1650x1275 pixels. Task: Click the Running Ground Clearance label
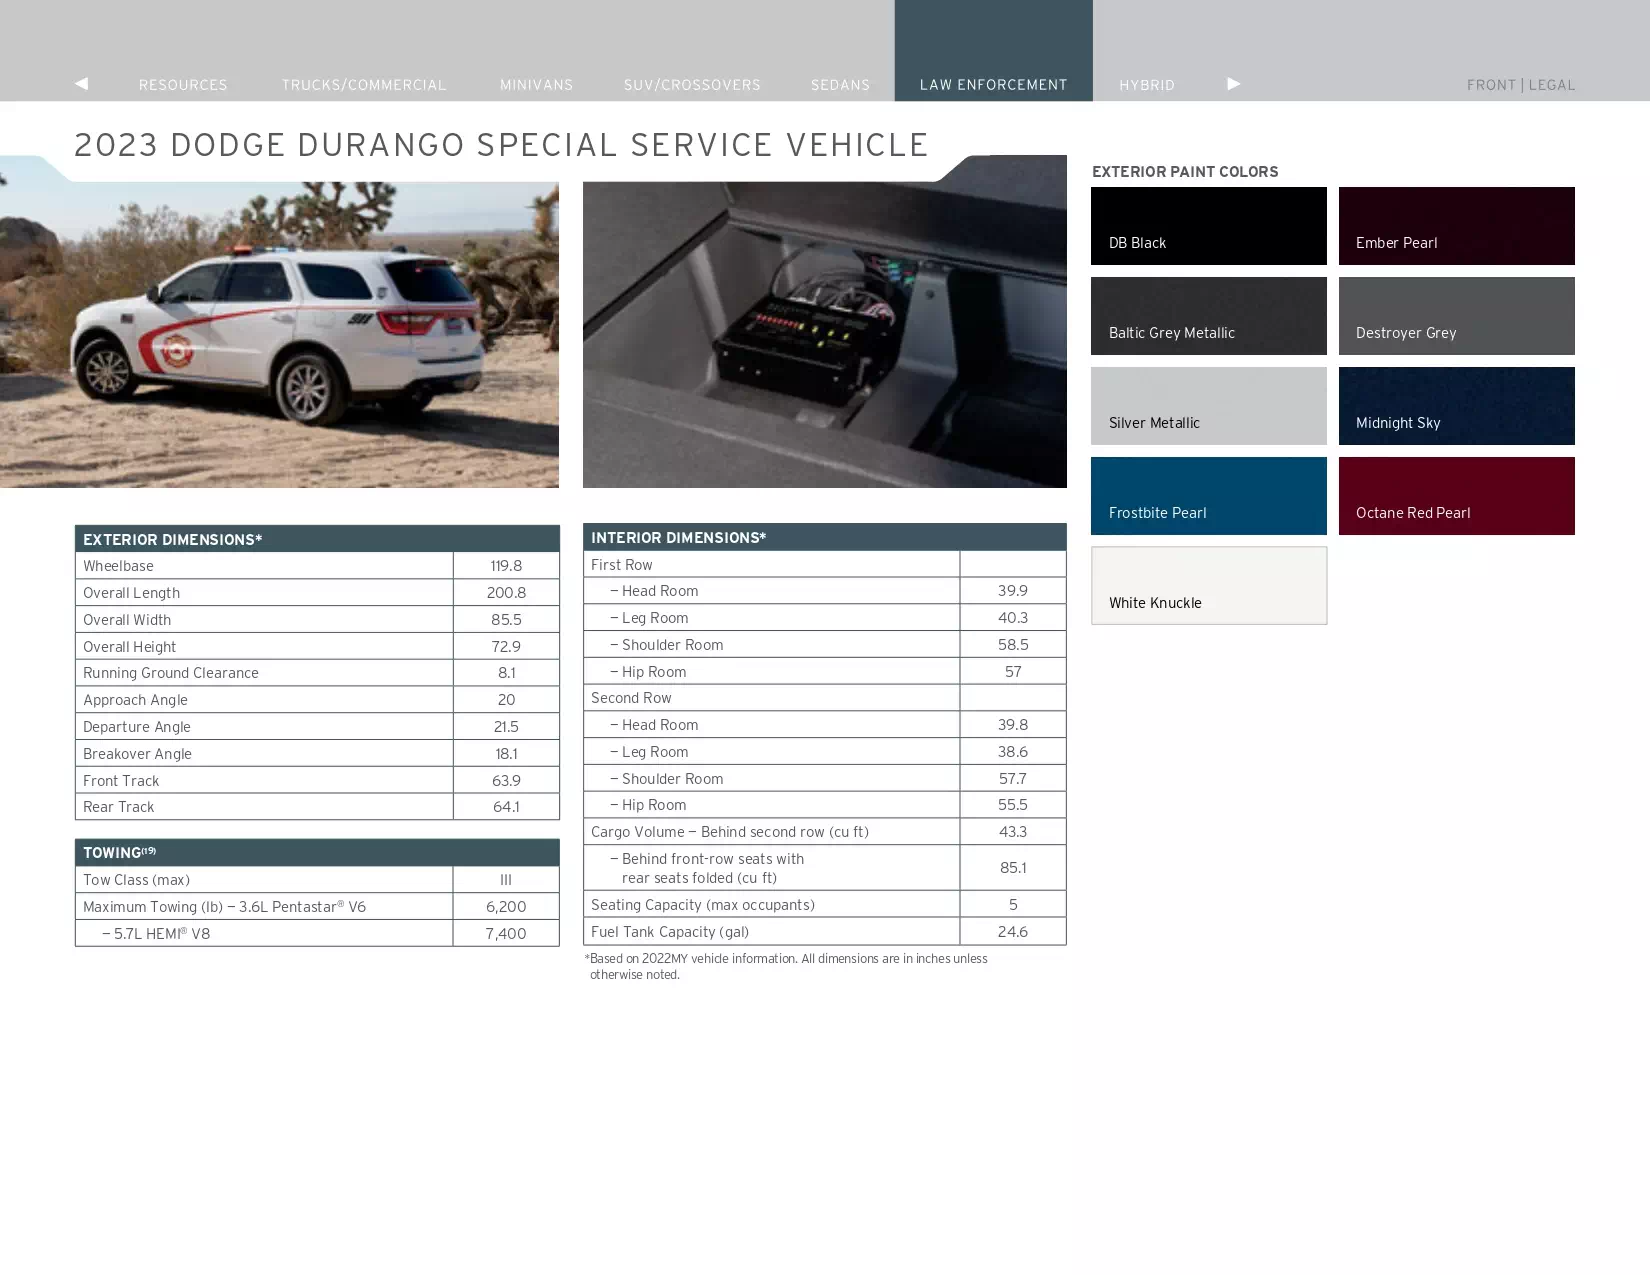click(171, 673)
